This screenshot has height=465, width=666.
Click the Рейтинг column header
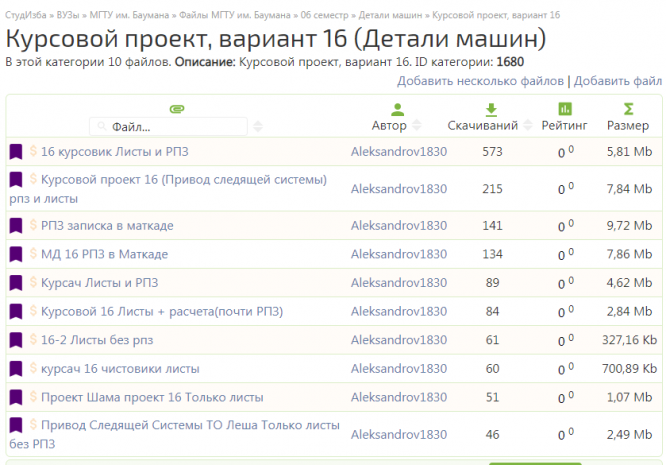coord(564,125)
